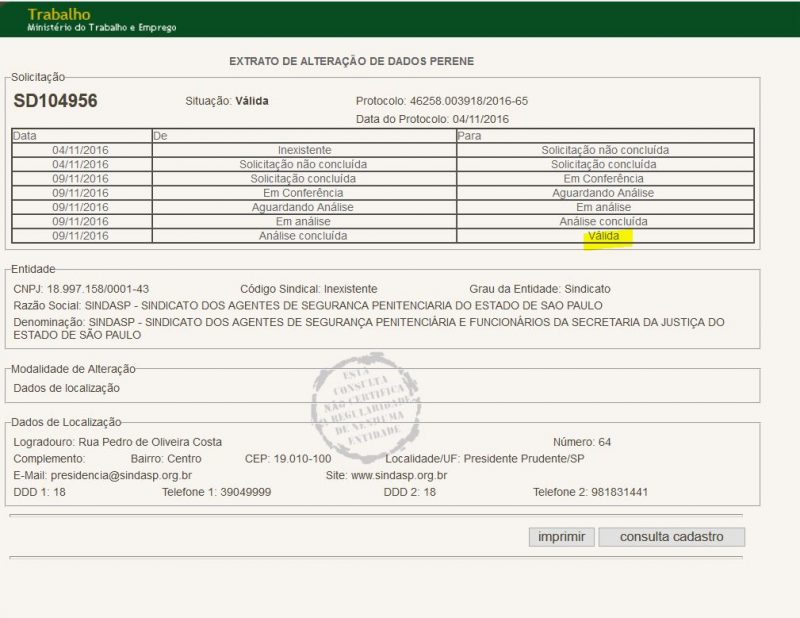Click Data do Protocolo 04/11/2016
This screenshot has width=800, height=618.
click(432, 119)
